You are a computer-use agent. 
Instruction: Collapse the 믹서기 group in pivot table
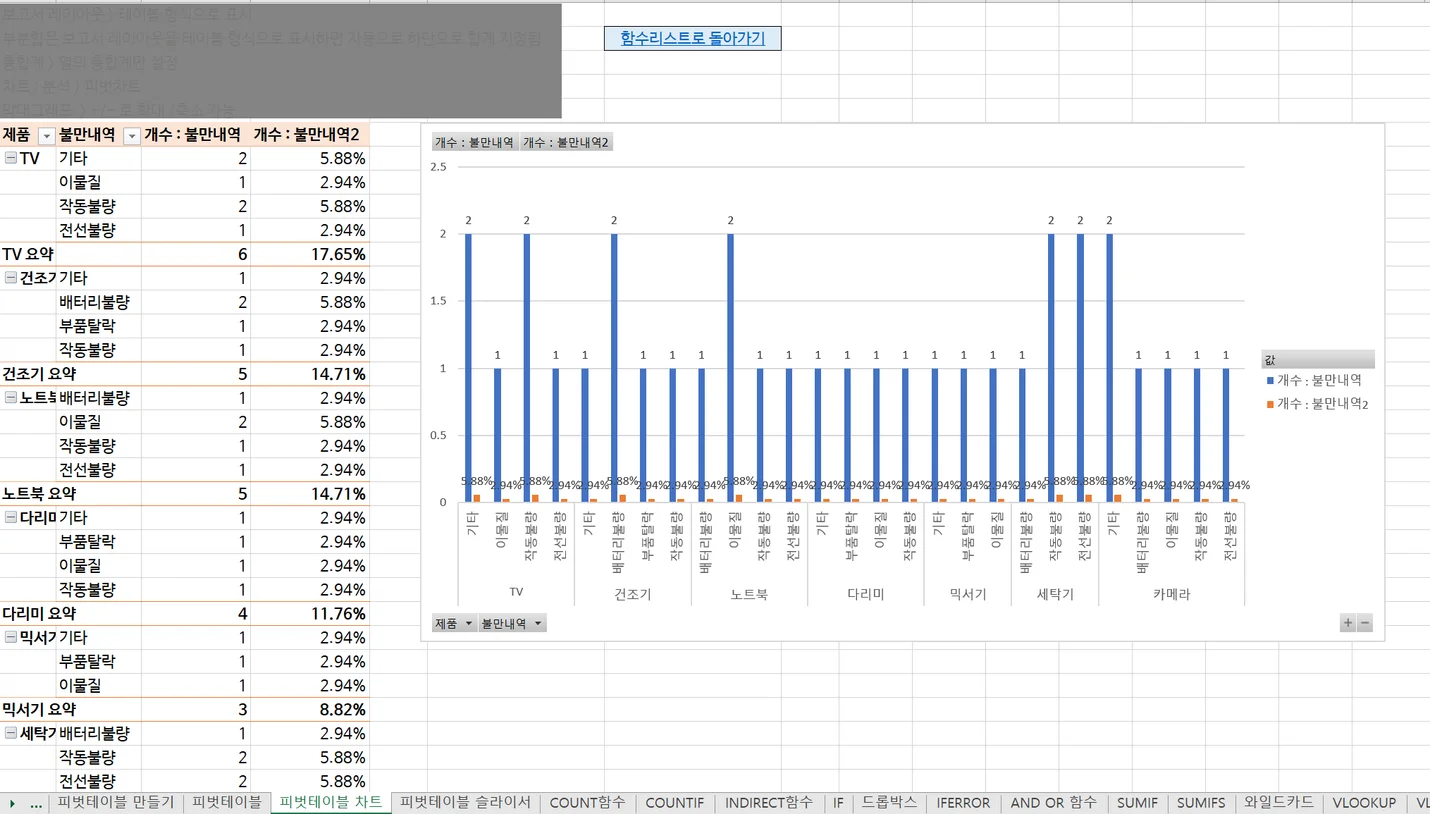pyautogui.click(x=10, y=638)
